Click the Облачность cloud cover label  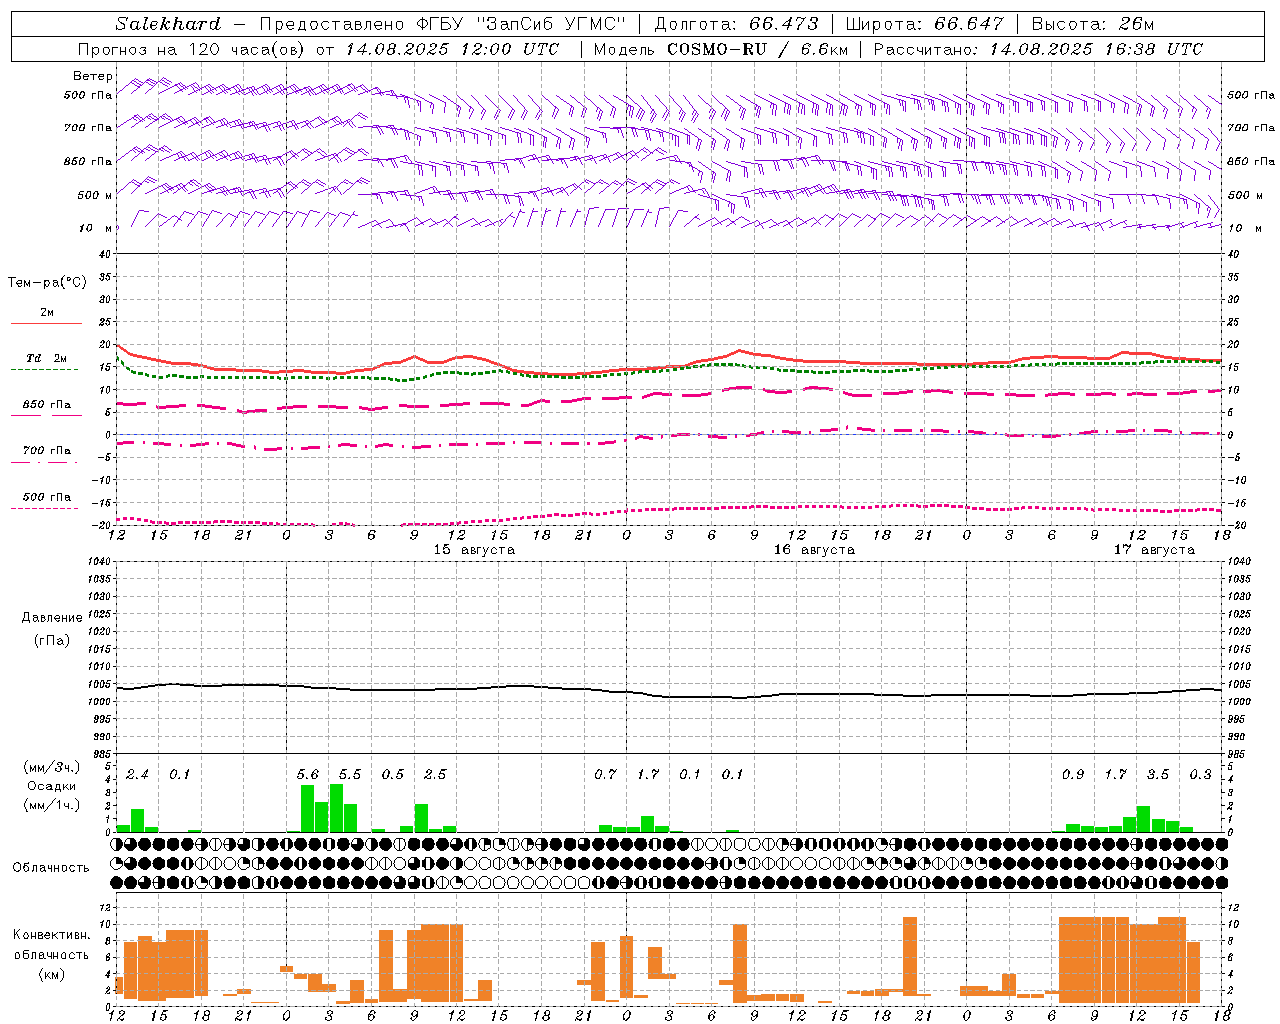pos(51,868)
